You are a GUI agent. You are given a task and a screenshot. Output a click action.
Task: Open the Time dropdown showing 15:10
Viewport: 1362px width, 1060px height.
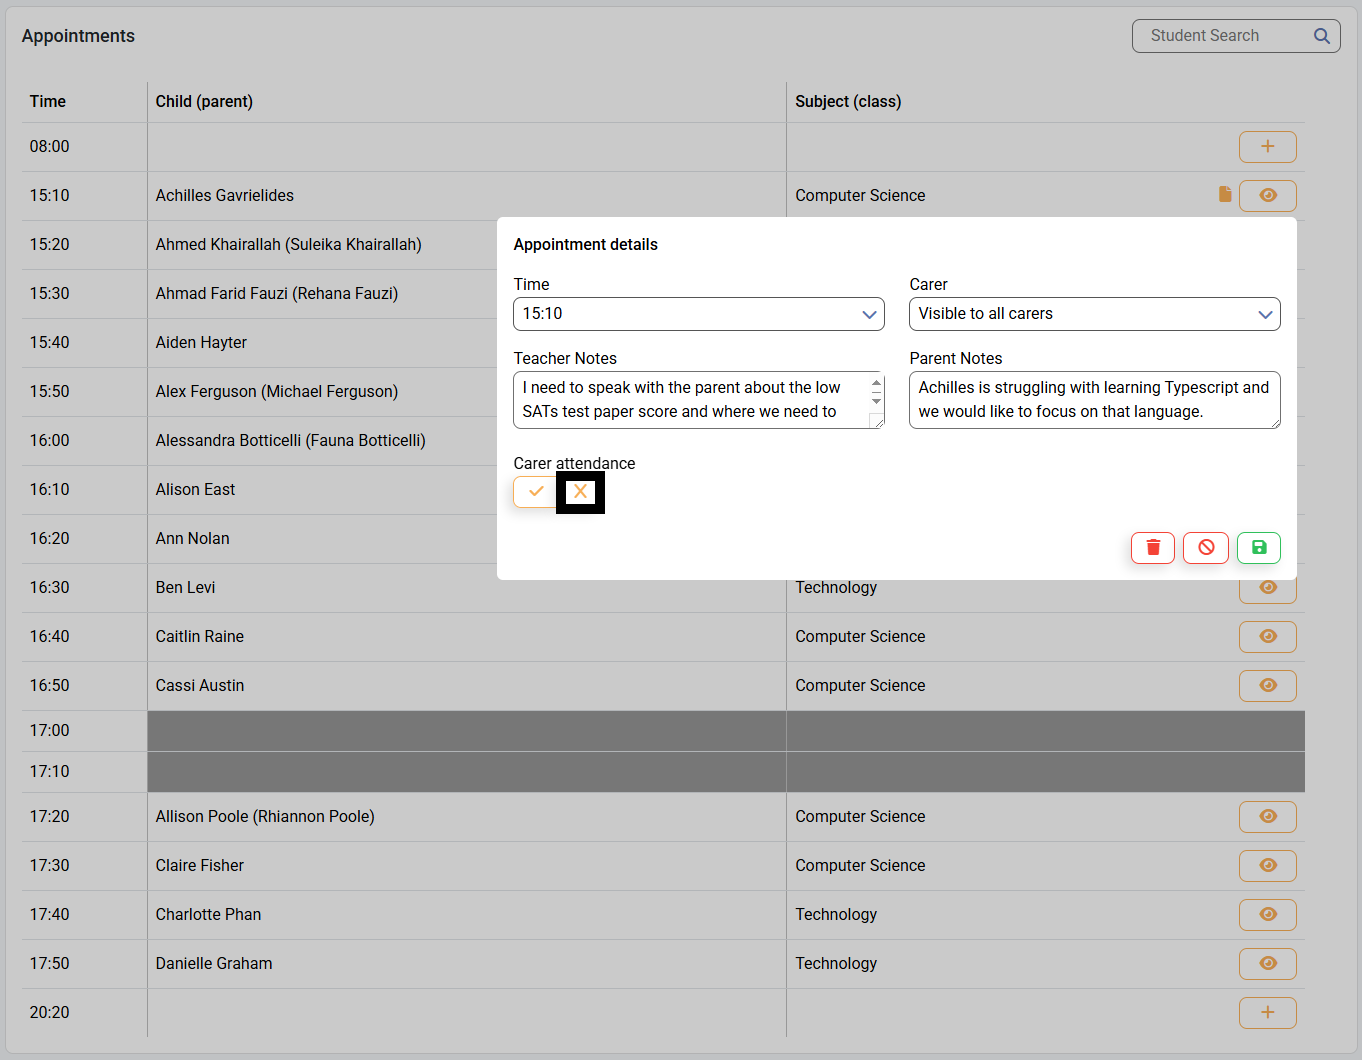698,314
